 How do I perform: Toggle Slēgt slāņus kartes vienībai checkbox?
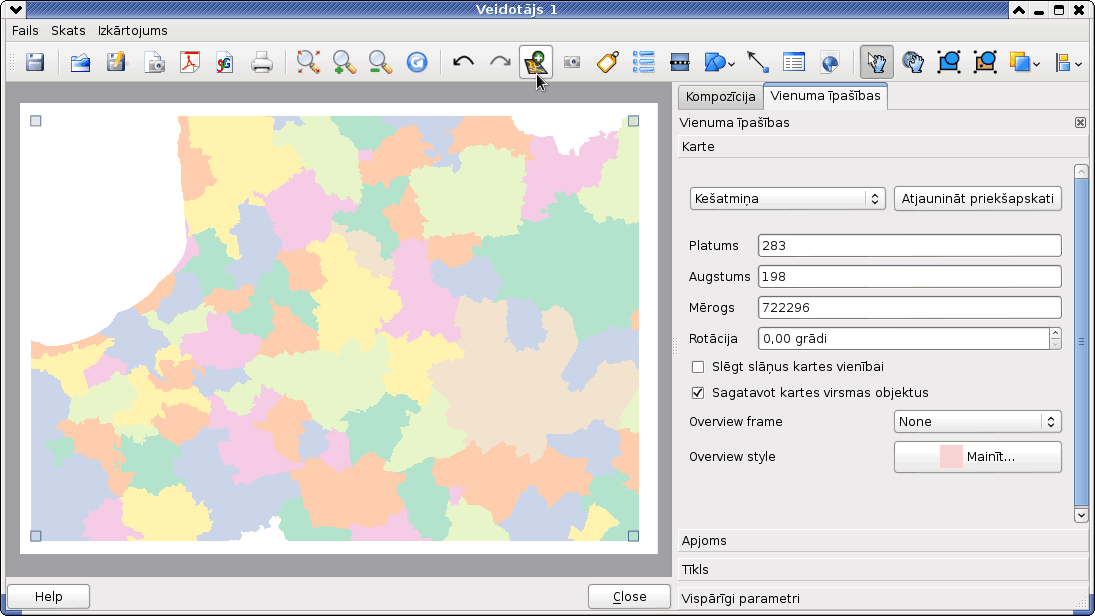698,367
